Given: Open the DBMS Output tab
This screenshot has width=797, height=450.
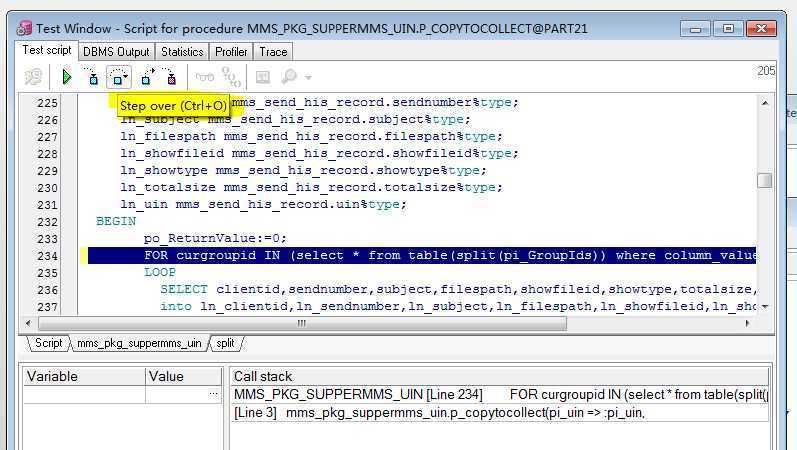Looking at the screenshot, I should [x=116, y=52].
